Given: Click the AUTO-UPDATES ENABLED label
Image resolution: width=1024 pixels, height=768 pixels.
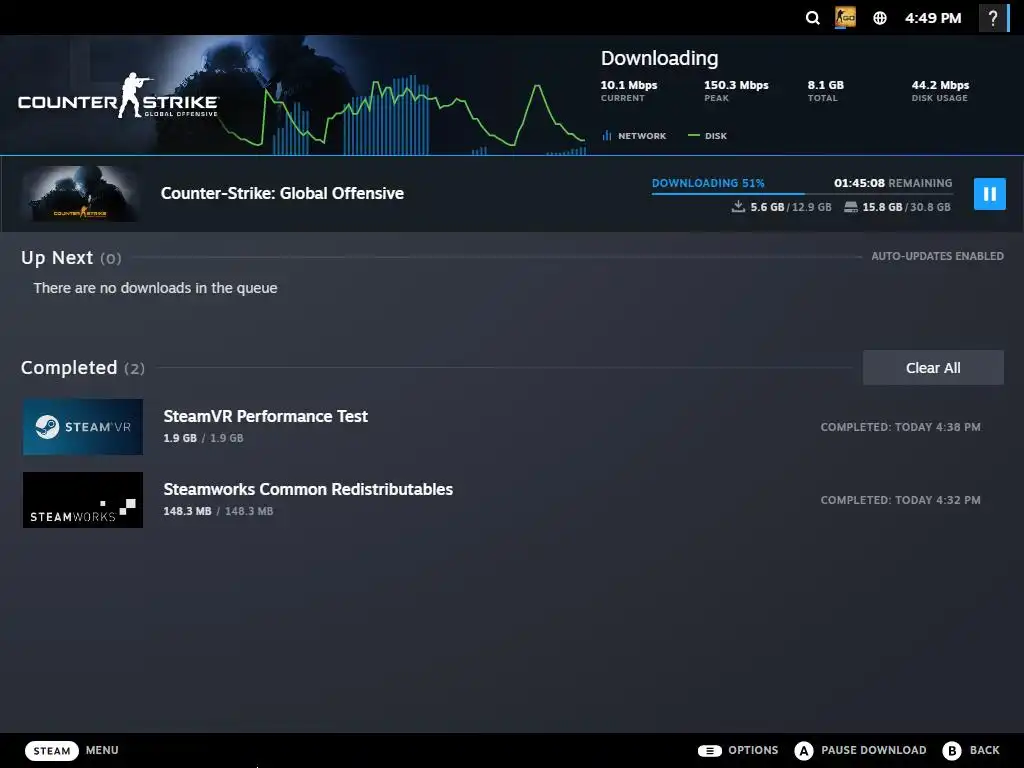Looking at the screenshot, I should 937,256.
